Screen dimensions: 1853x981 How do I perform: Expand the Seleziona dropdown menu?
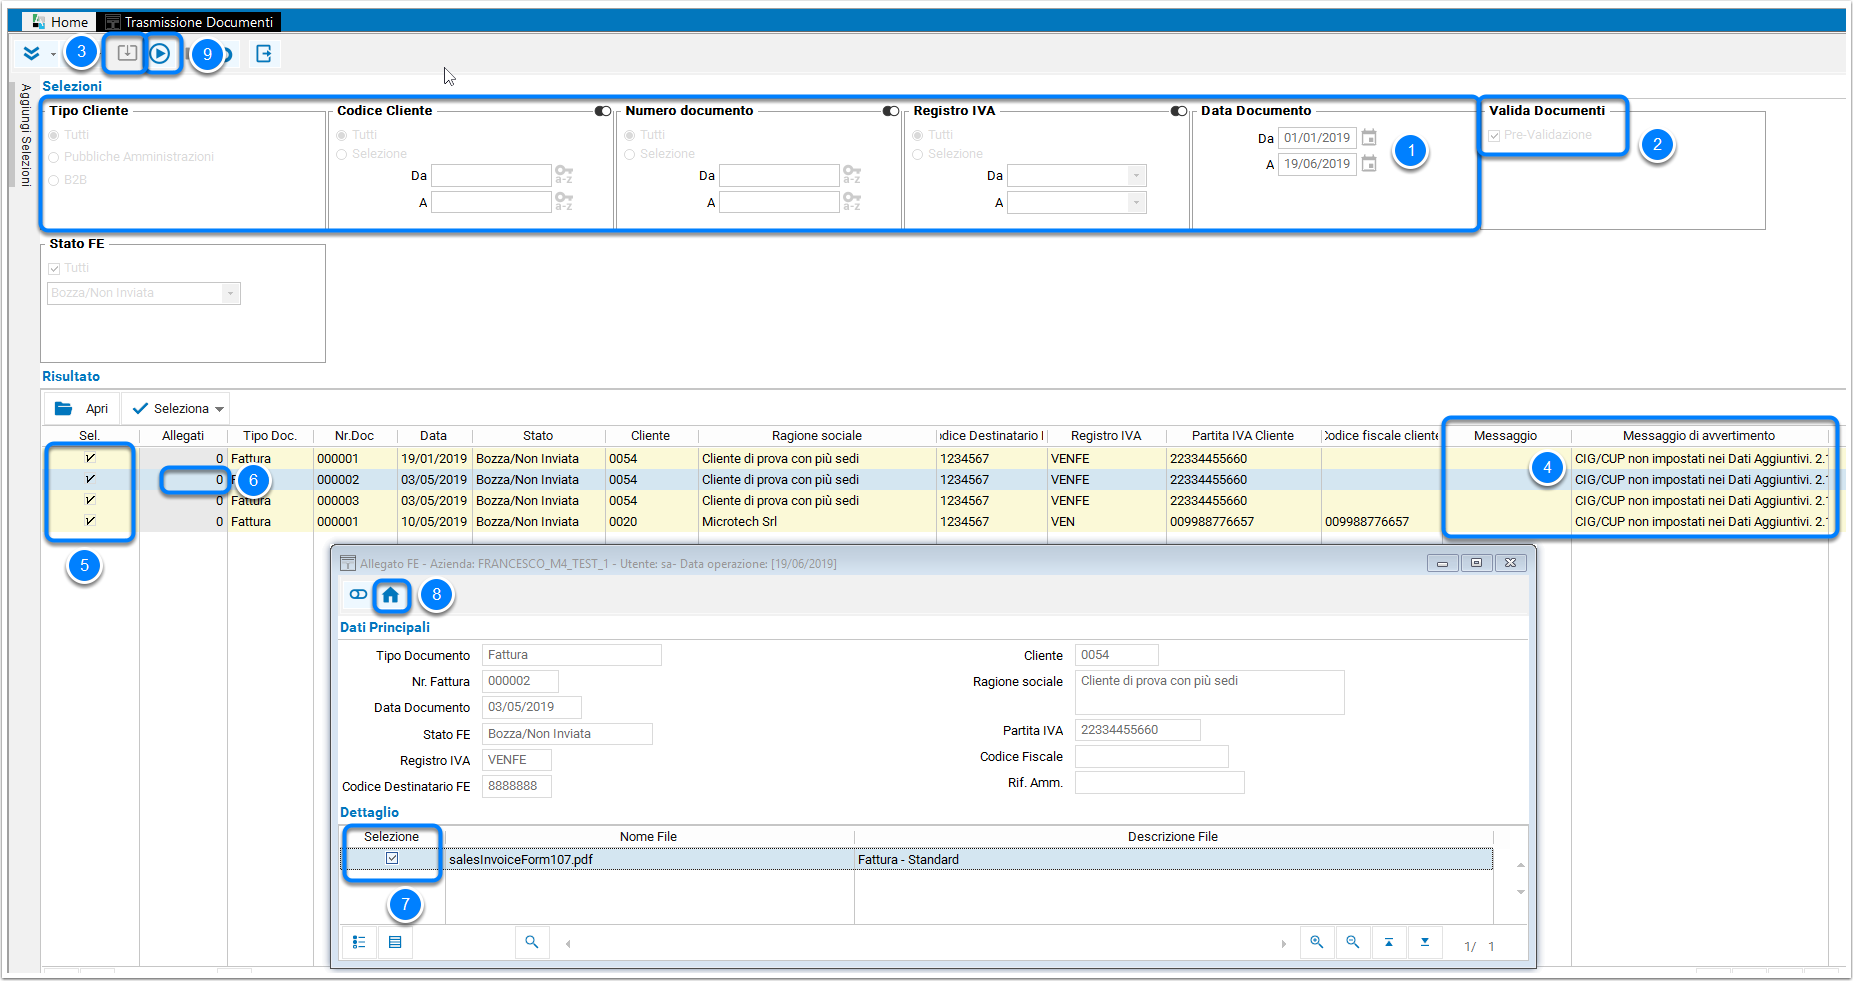(x=219, y=409)
